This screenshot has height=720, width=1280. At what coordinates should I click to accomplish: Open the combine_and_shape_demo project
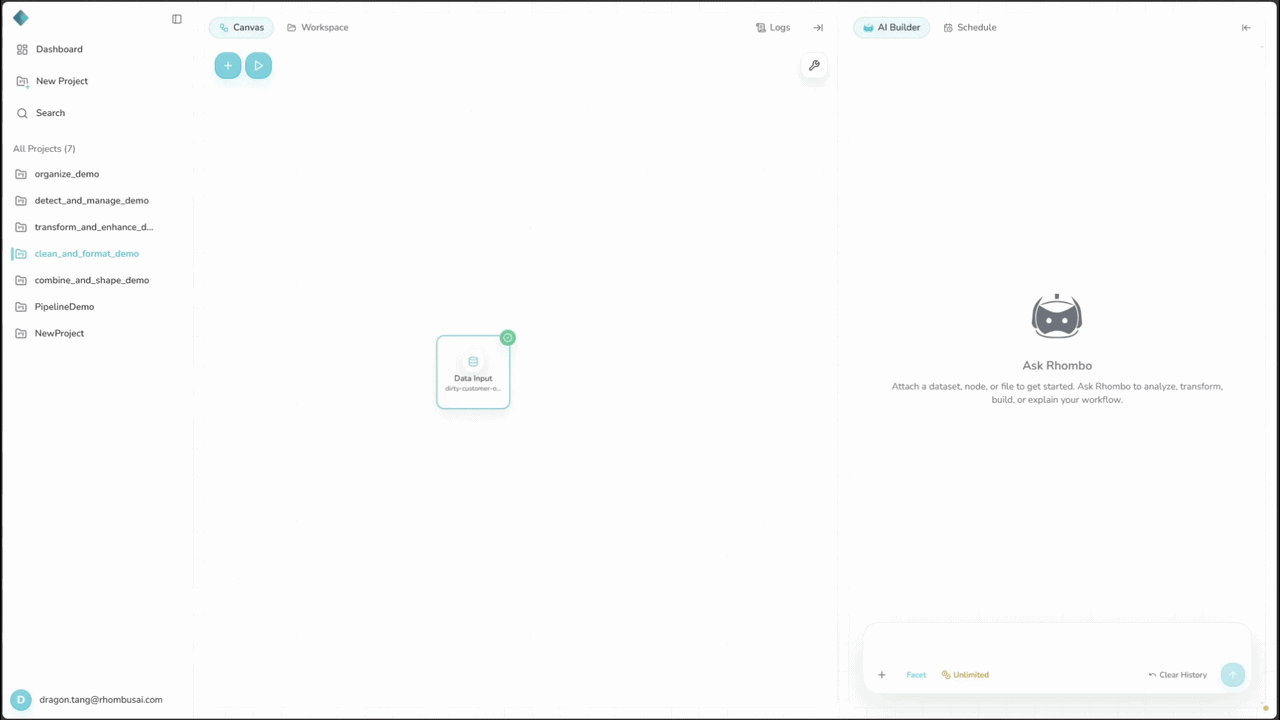click(x=92, y=280)
